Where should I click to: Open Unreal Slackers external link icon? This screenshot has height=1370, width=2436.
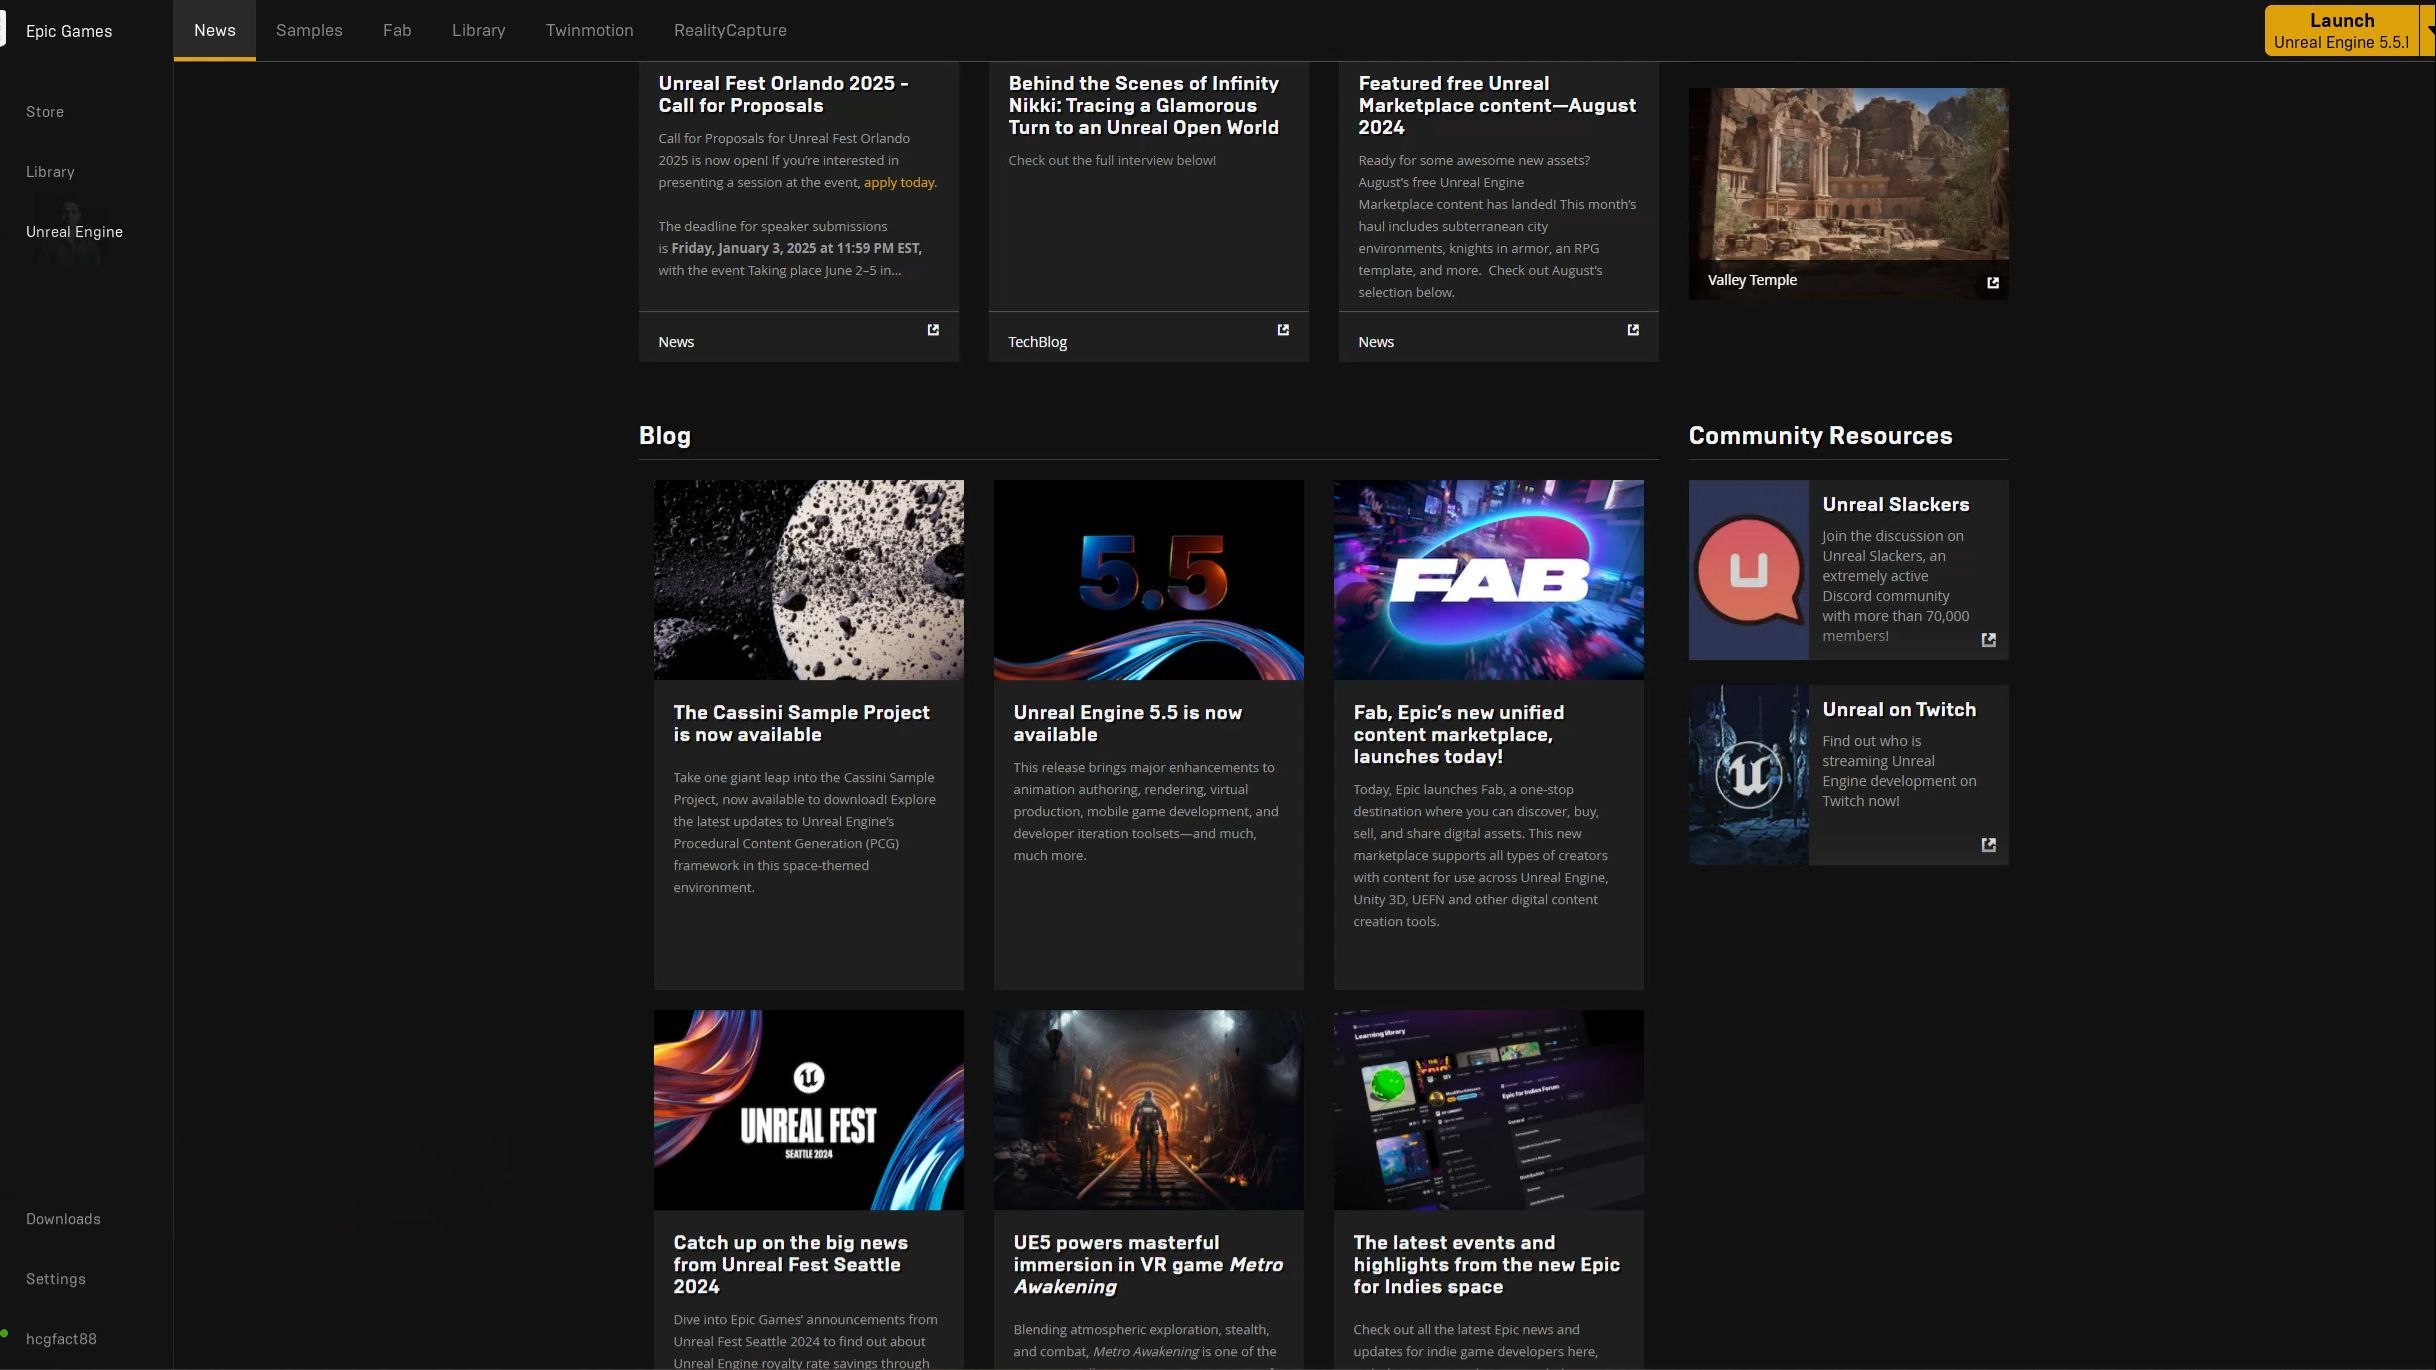pos(1988,640)
